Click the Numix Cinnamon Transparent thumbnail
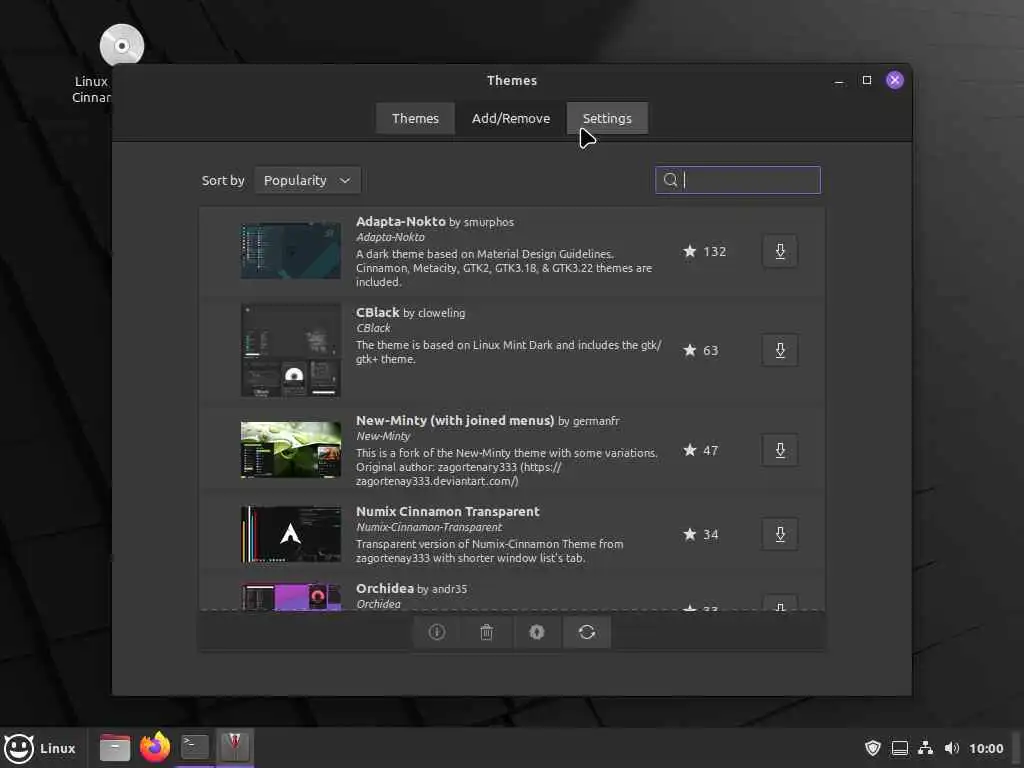The width and height of the screenshot is (1024, 768). point(291,534)
